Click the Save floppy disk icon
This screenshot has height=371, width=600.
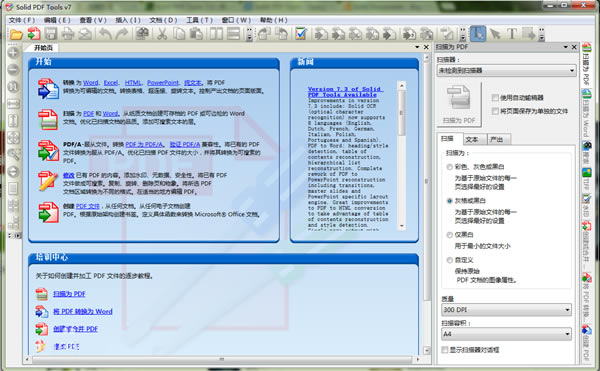51,34
